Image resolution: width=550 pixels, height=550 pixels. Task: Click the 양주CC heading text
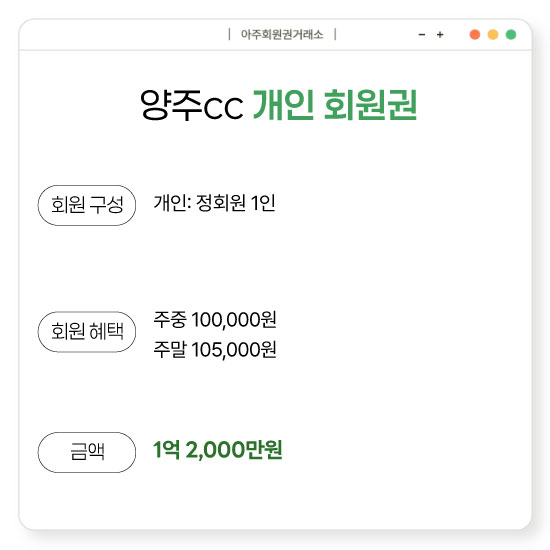click(x=192, y=105)
